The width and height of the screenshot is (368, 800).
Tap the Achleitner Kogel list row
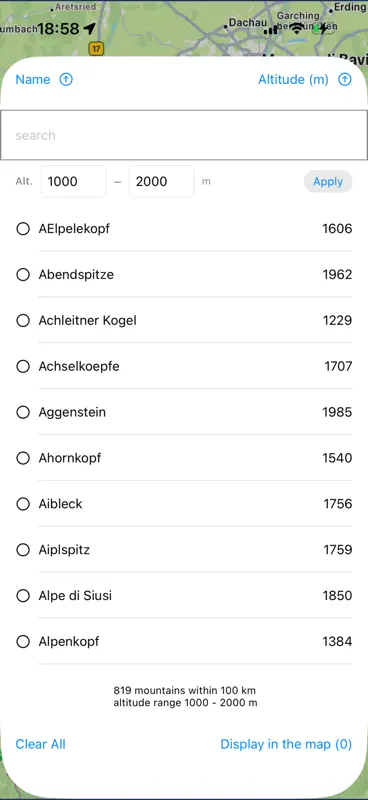point(184,320)
